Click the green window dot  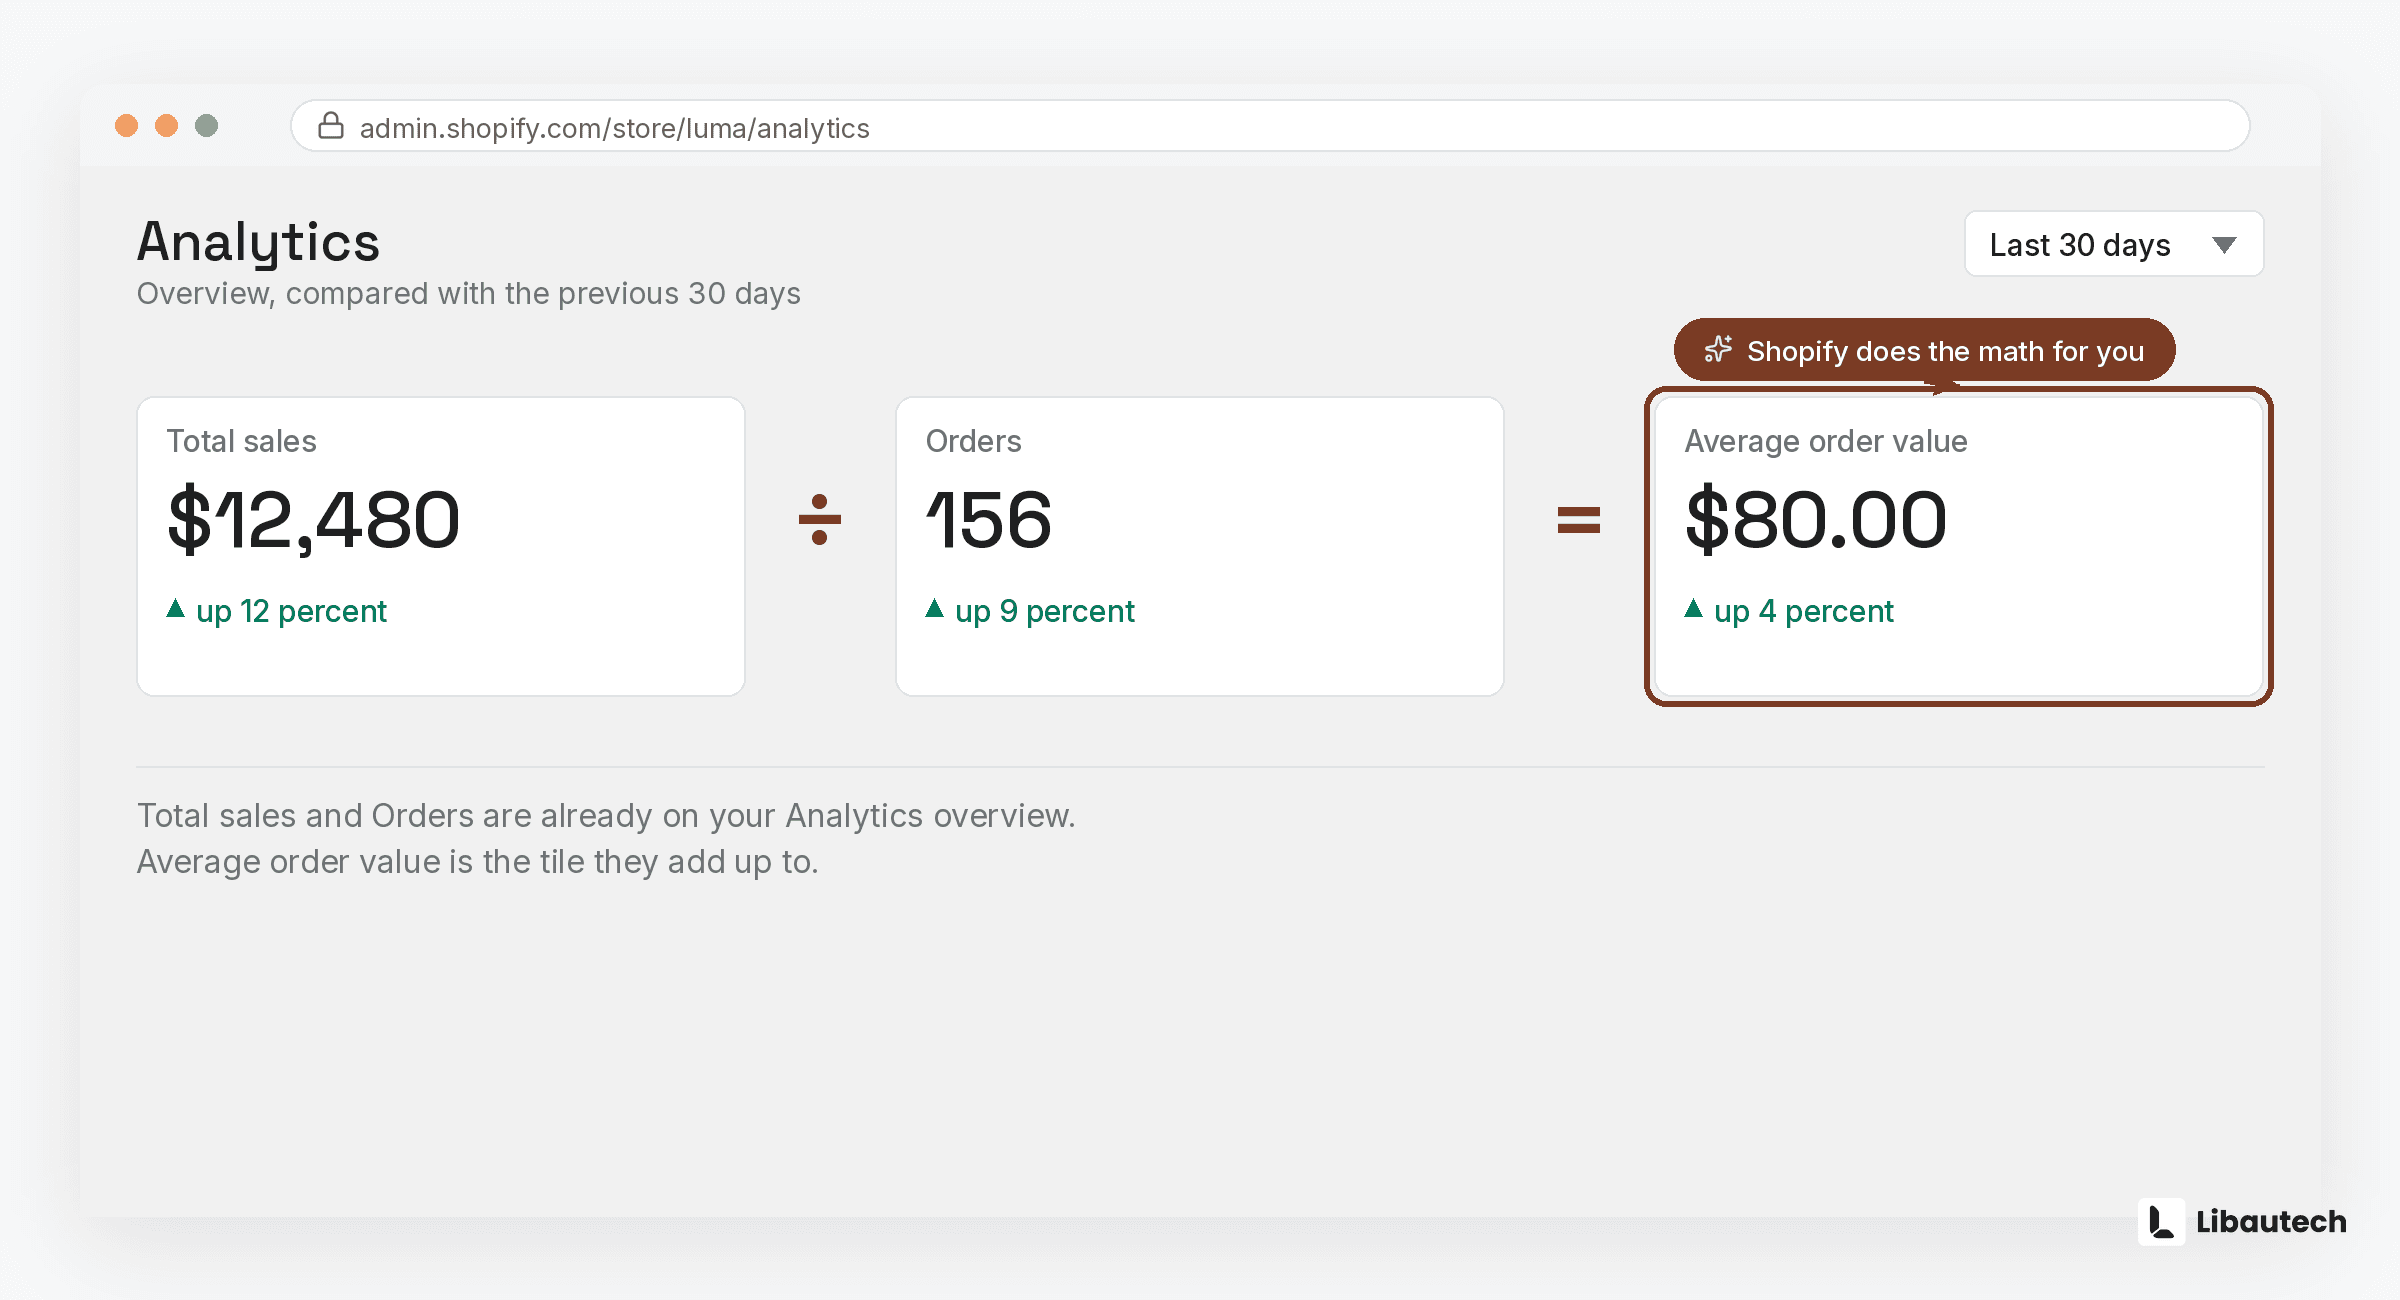pos(206,126)
